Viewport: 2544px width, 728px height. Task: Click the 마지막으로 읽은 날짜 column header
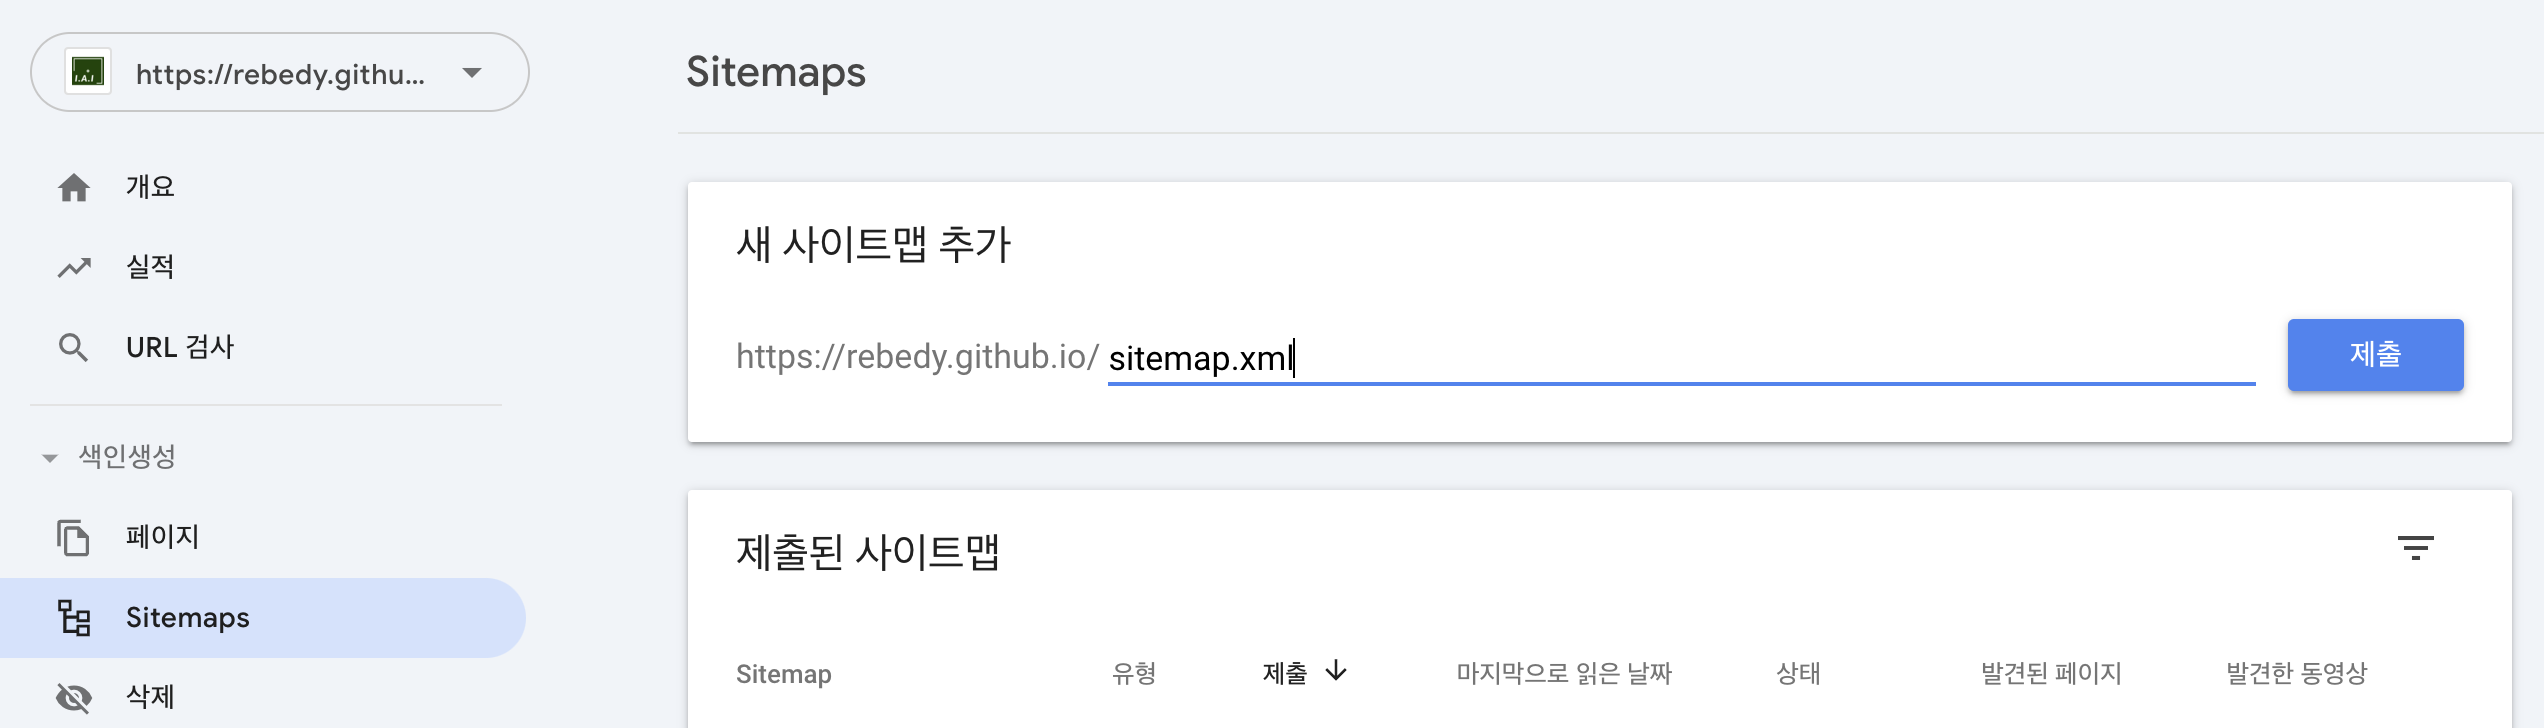tap(1564, 673)
